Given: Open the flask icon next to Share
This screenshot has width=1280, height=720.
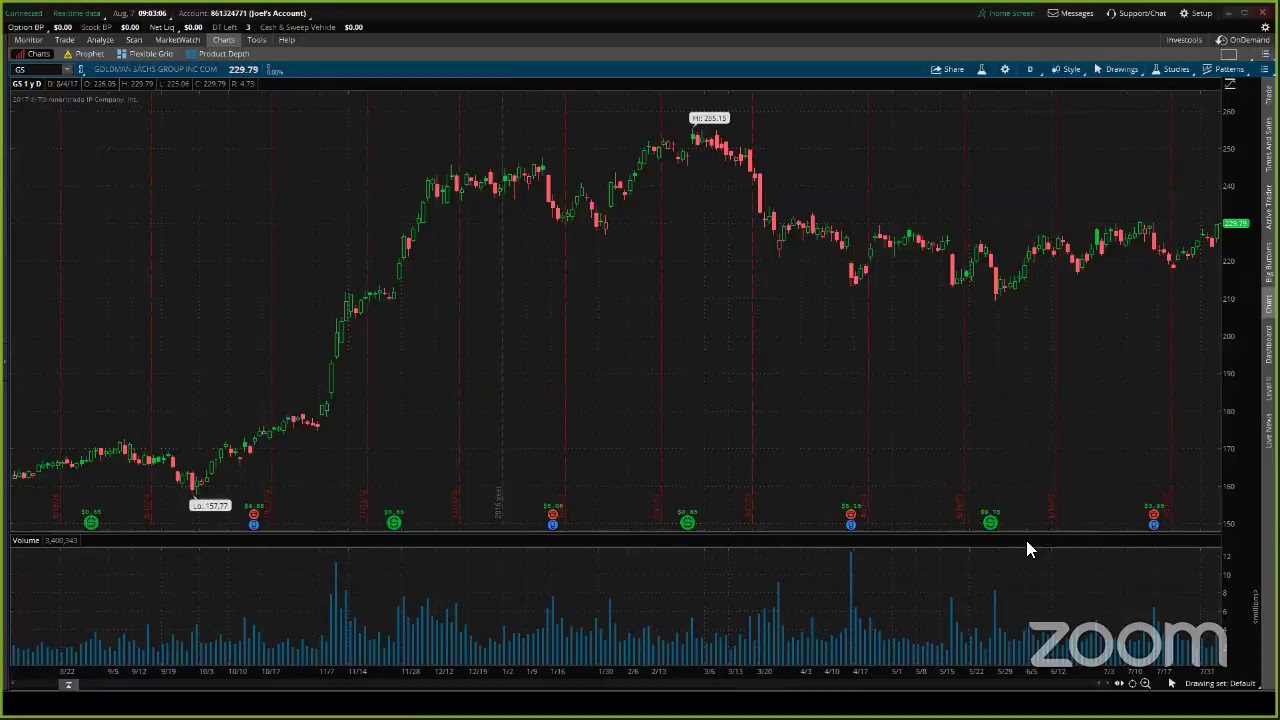Looking at the screenshot, I should coord(981,69).
